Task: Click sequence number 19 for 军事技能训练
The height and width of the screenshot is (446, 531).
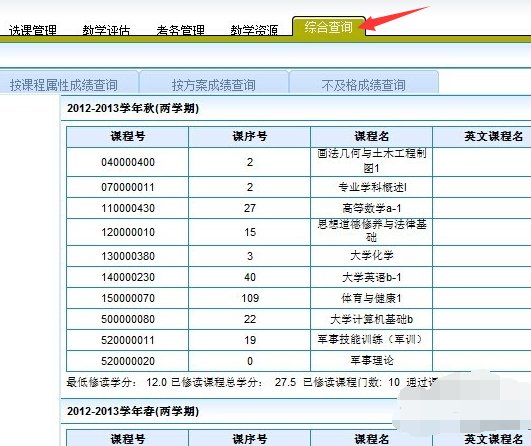Action: 250,340
